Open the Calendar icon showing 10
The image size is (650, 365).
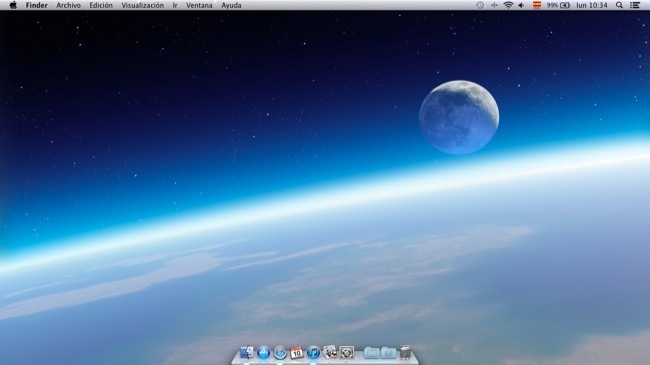pos(296,353)
